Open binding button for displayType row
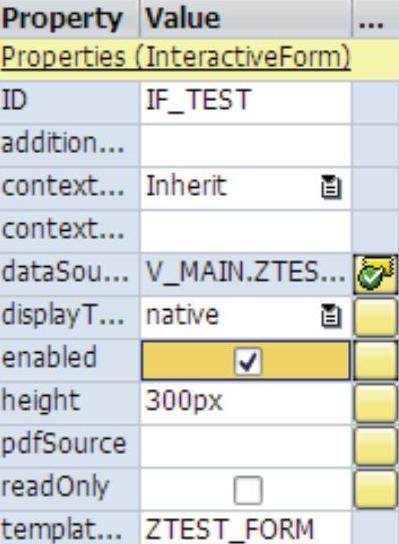The image size is (399, 544). pos(375,317)
